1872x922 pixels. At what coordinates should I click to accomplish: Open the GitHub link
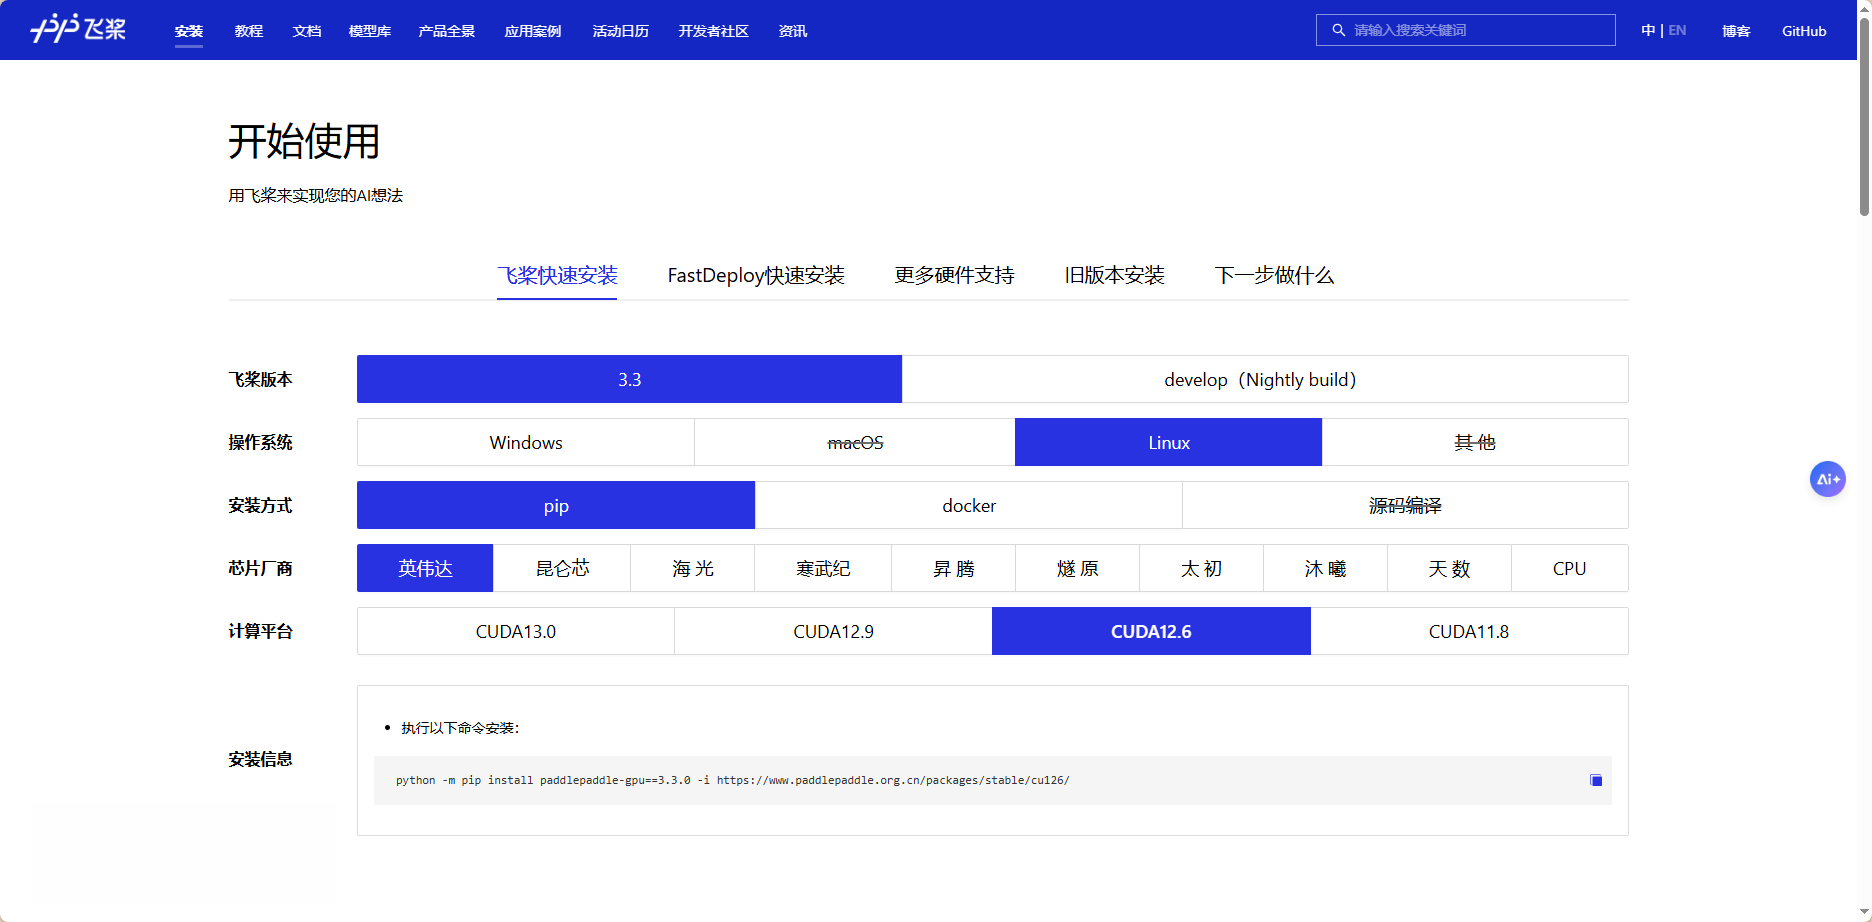point(1804,31)
